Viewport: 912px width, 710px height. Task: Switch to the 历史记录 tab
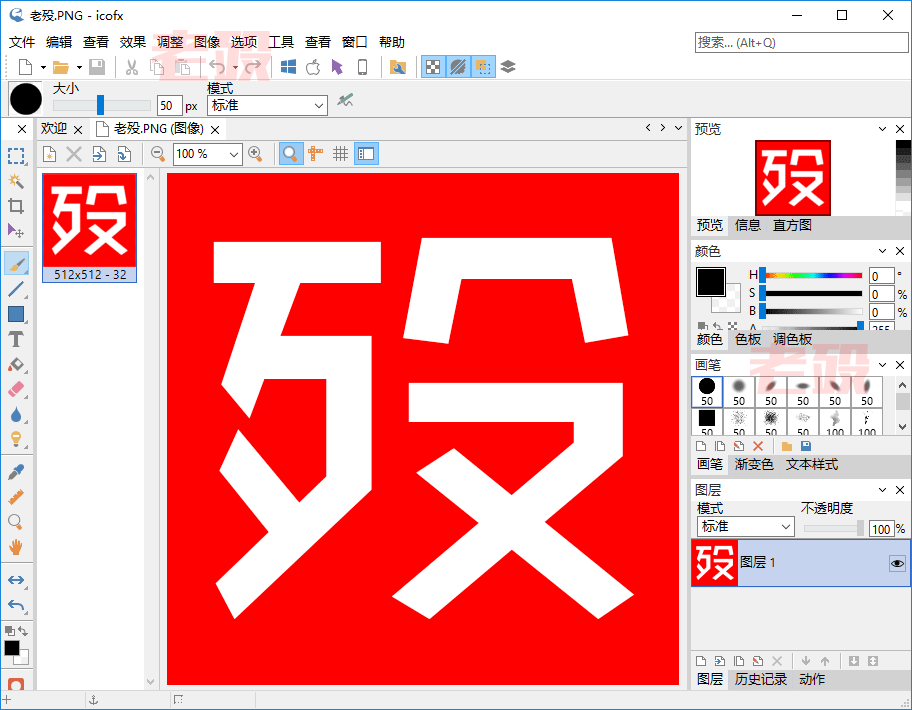(x=761, y=679)
